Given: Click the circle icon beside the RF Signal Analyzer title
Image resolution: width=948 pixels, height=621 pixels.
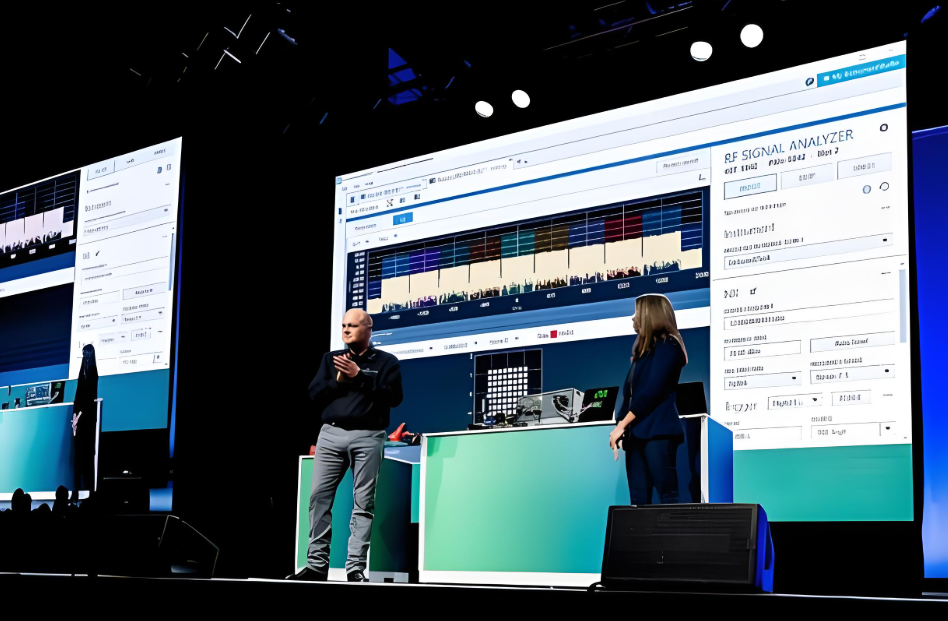Looking at the screenshot, I should tap(883, 128).
